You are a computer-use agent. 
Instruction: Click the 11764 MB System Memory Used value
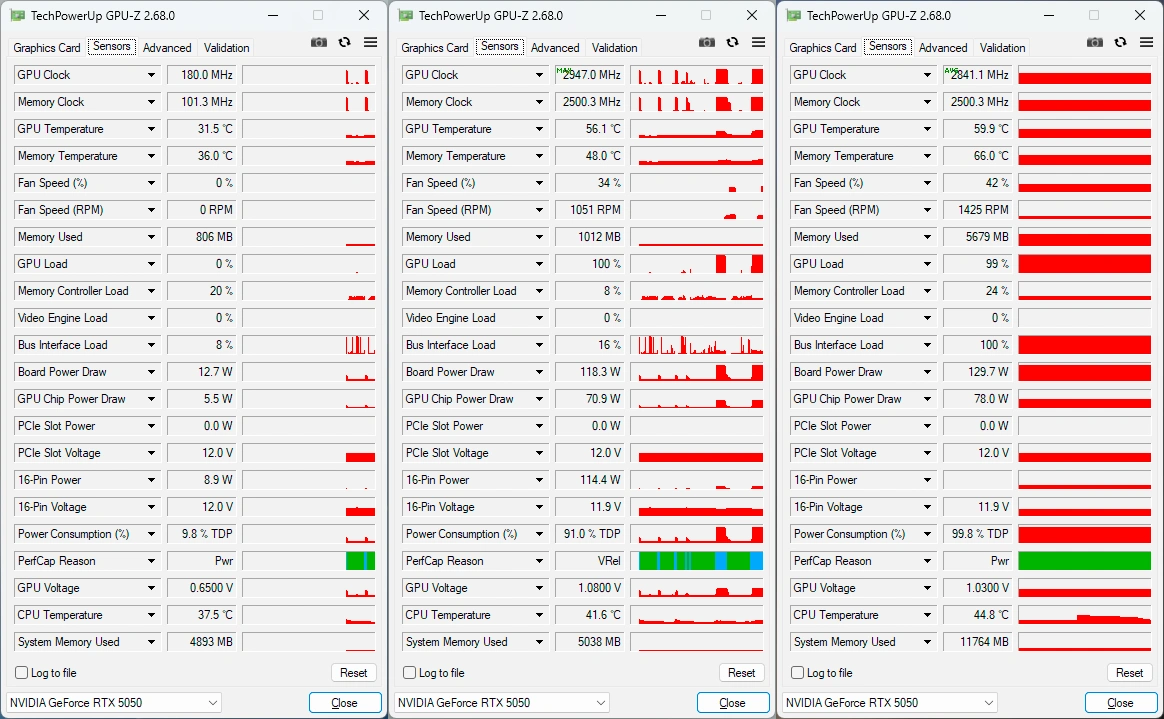[x=977, y=642]
